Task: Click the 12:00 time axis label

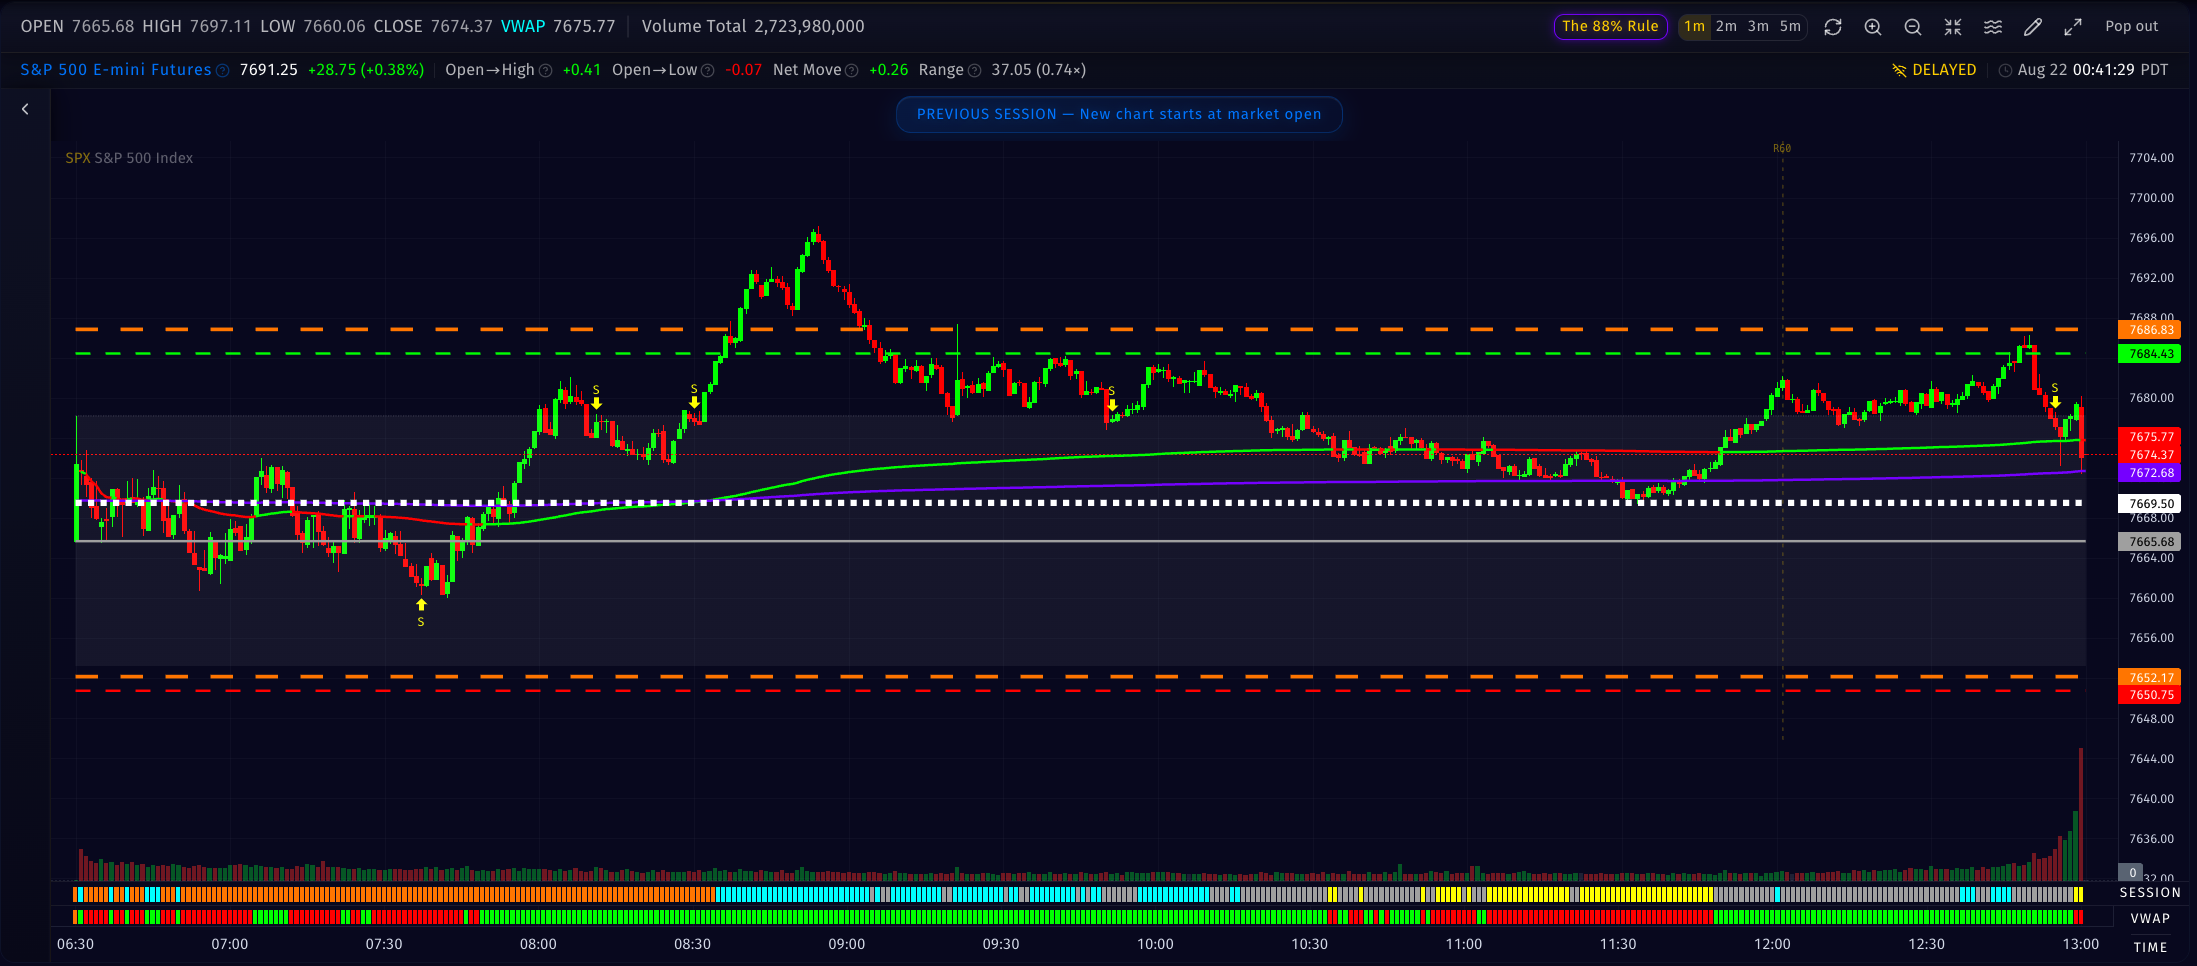Action: point(1772,944)
